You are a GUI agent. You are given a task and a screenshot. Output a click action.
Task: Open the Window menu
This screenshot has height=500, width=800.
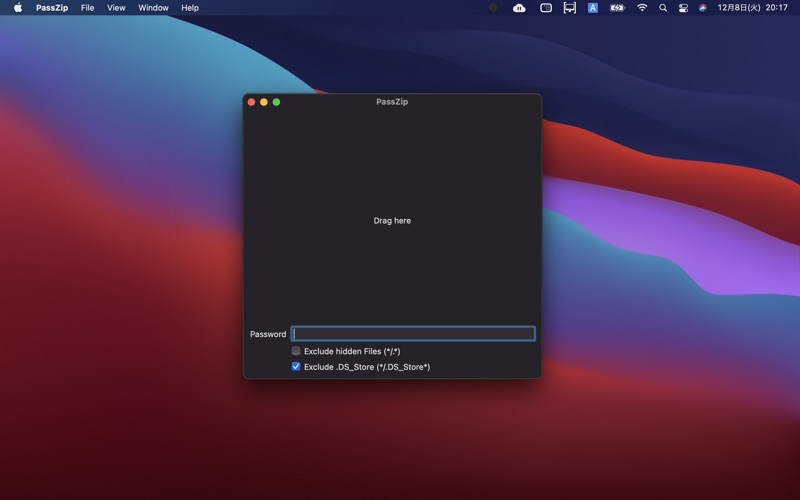click(x=153, y=8)
